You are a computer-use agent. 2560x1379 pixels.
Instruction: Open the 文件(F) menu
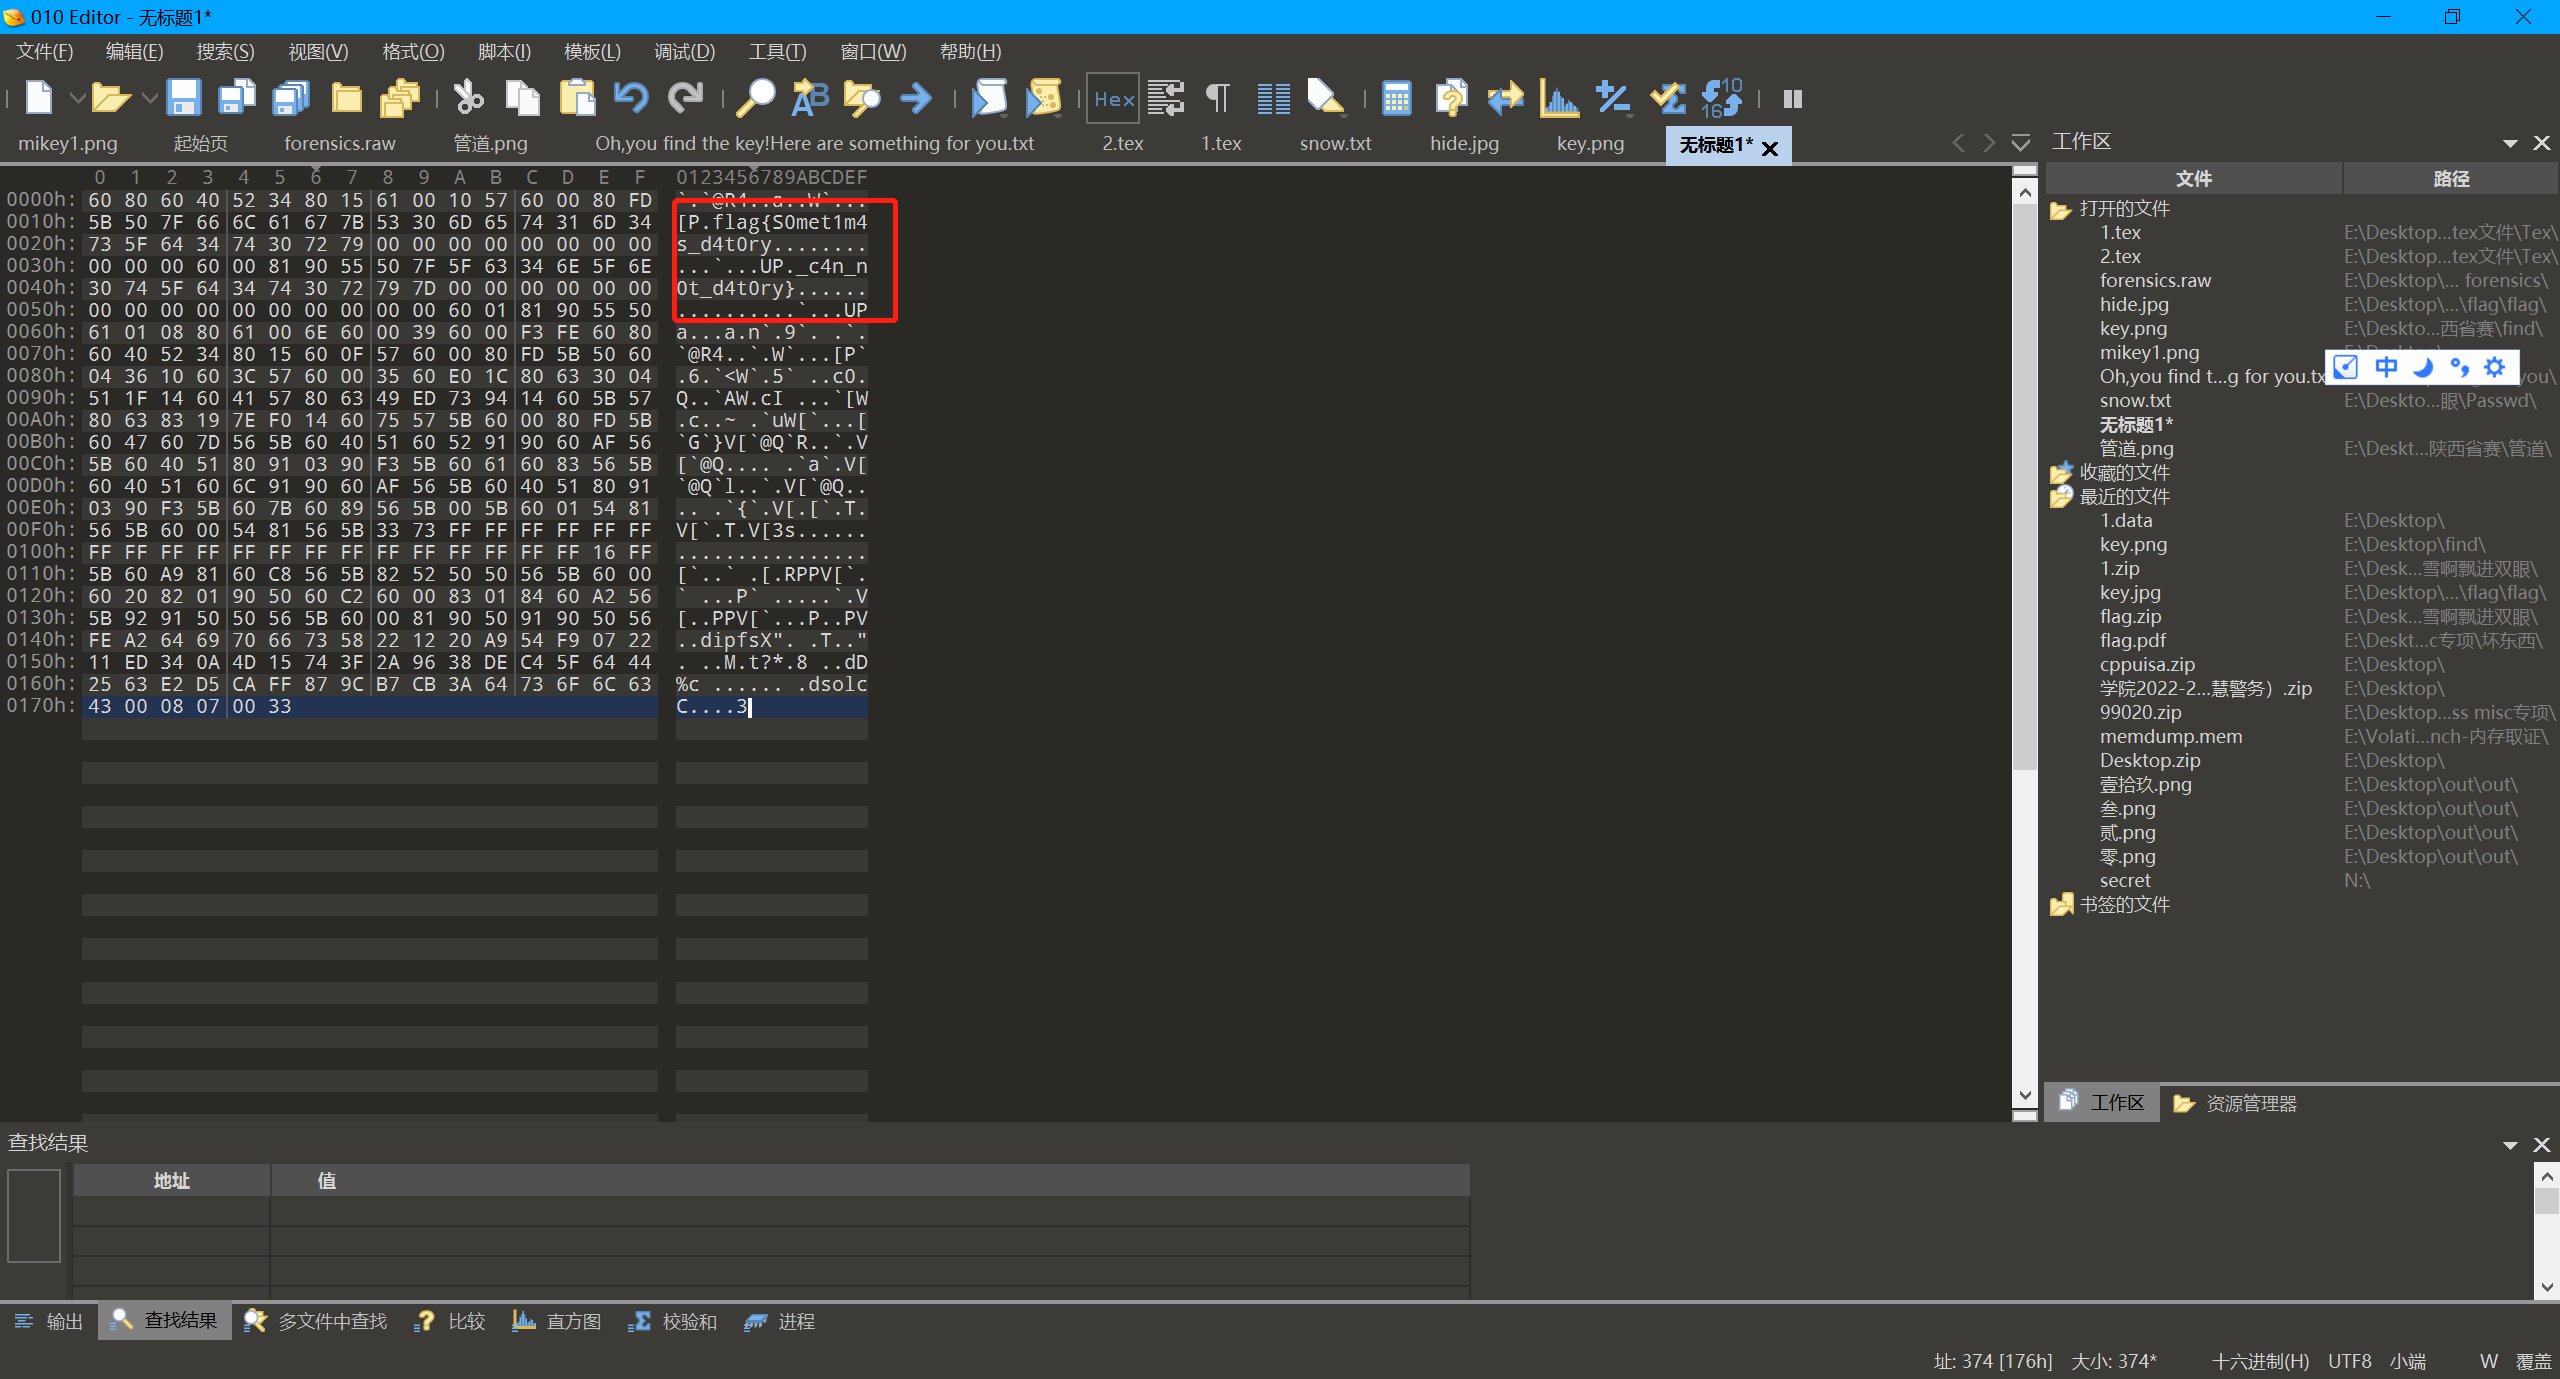point(44,52)
